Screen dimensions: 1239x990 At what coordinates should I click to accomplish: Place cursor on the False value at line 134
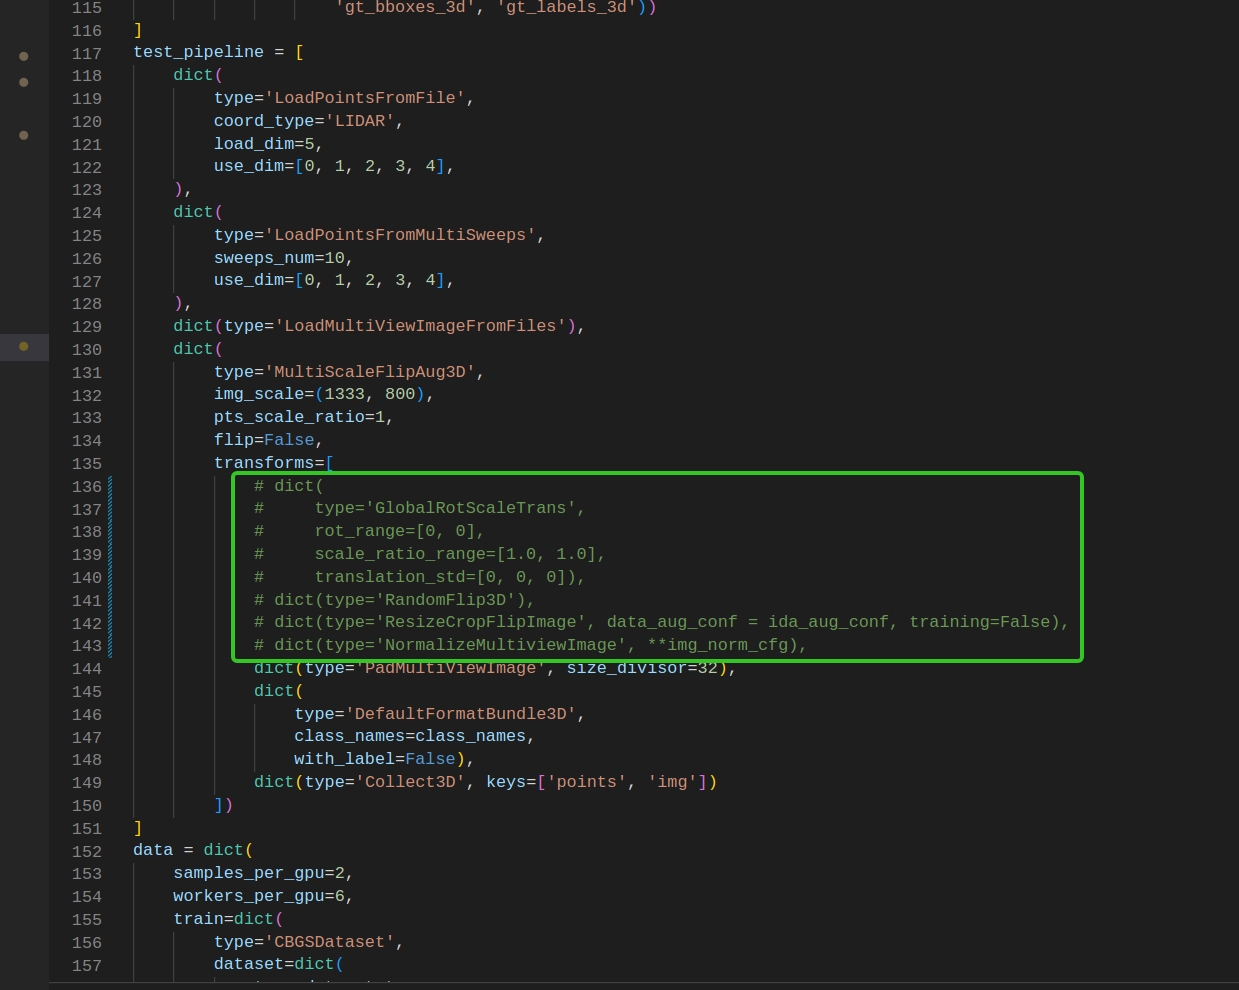[288, 440]
